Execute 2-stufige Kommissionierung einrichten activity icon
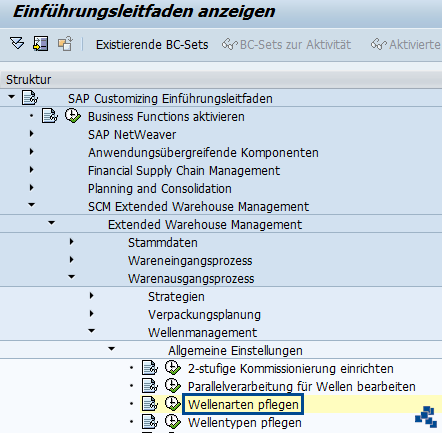The image size is (442, 433). [173, 368]
